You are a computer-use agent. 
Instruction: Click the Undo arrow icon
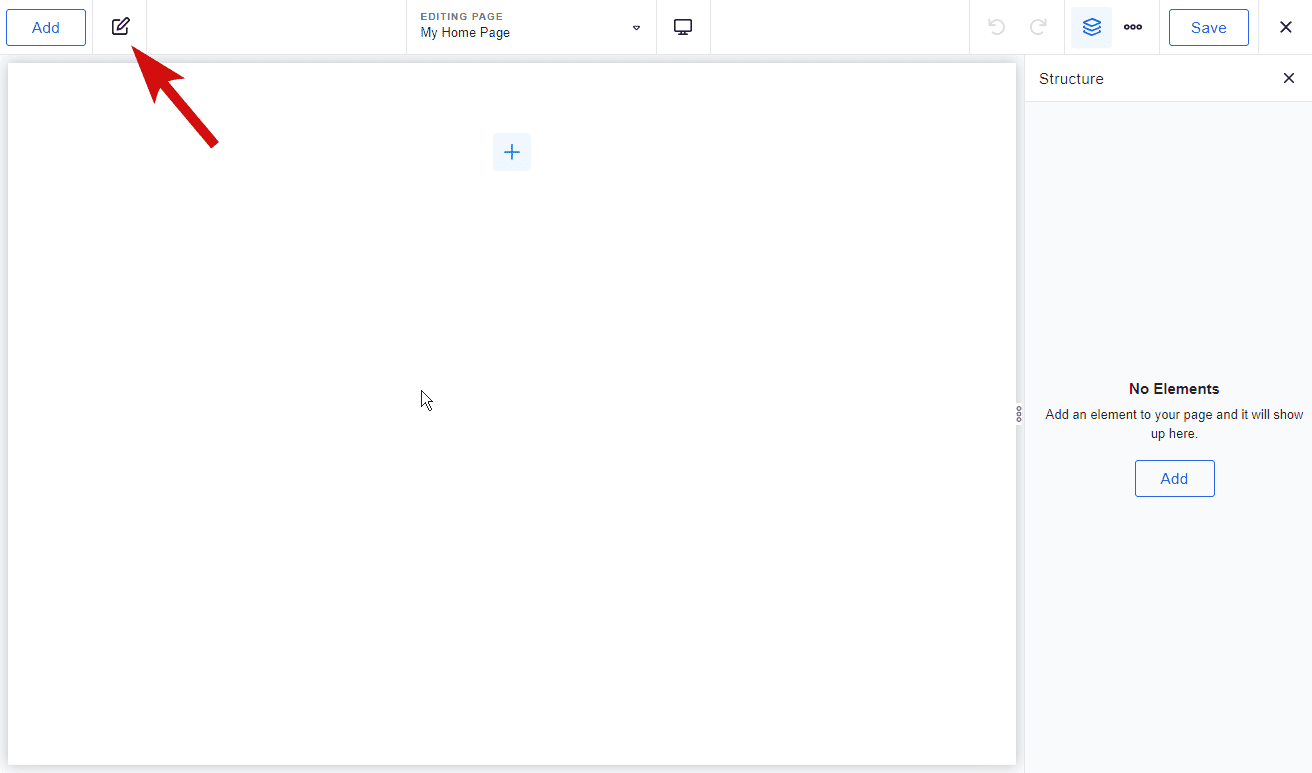click(x=996, y=27)
